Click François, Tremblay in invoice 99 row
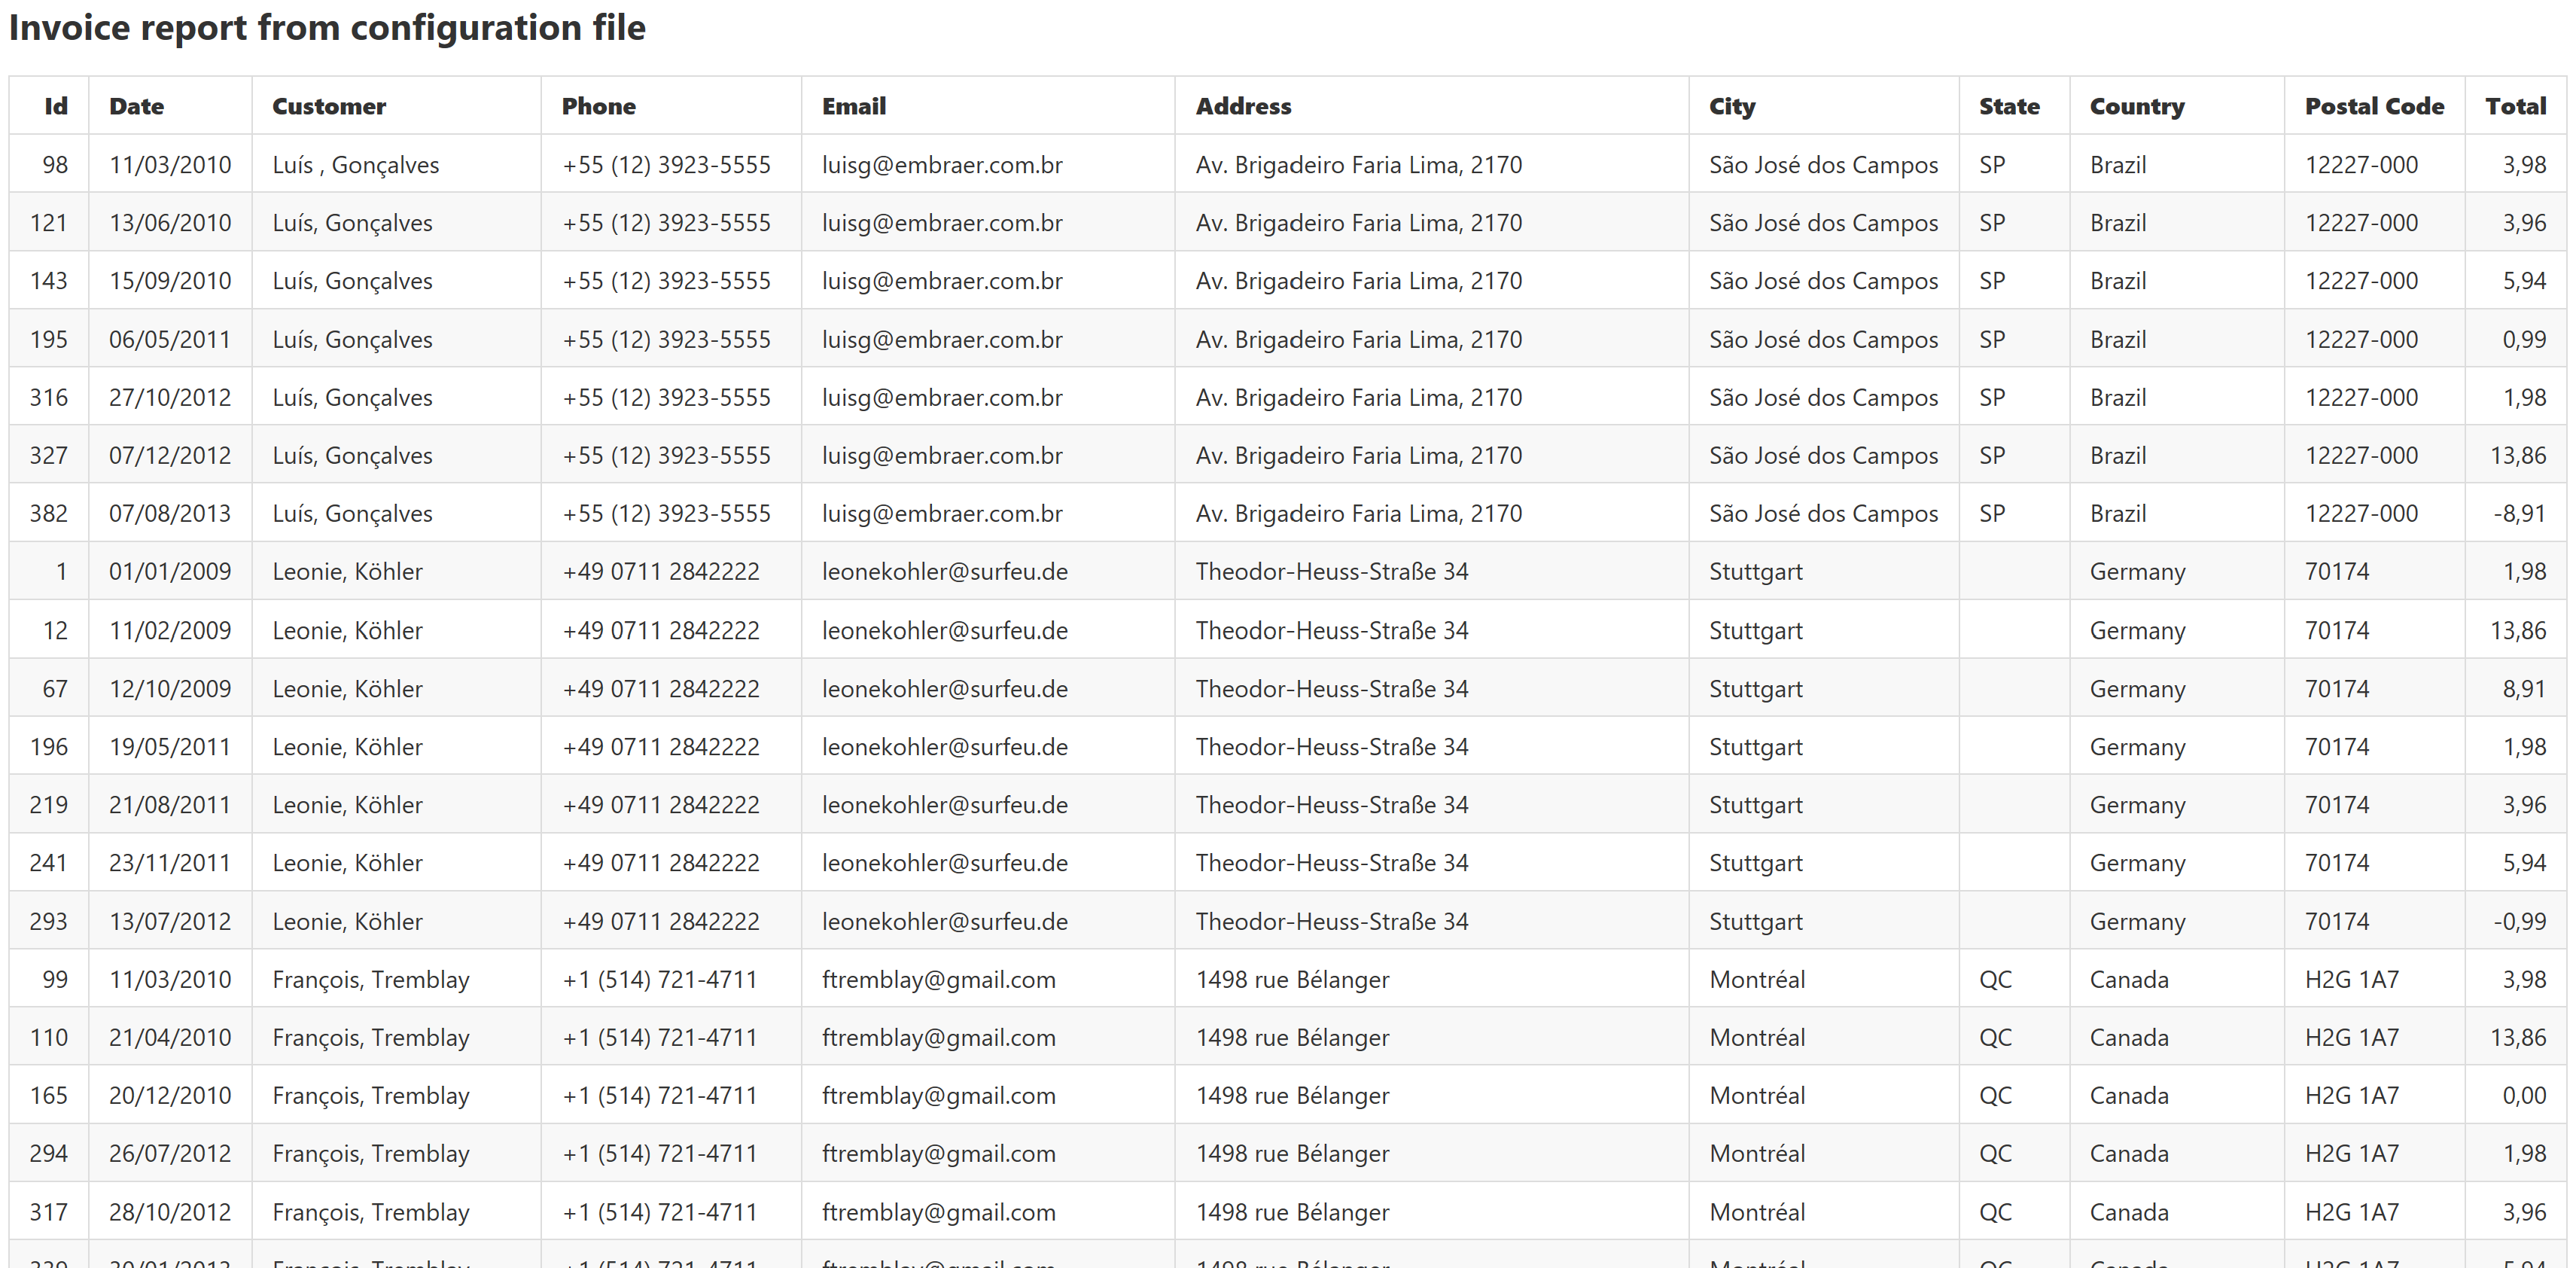The width and height of the screenshot is (2576, 1268). pos(370,979)
